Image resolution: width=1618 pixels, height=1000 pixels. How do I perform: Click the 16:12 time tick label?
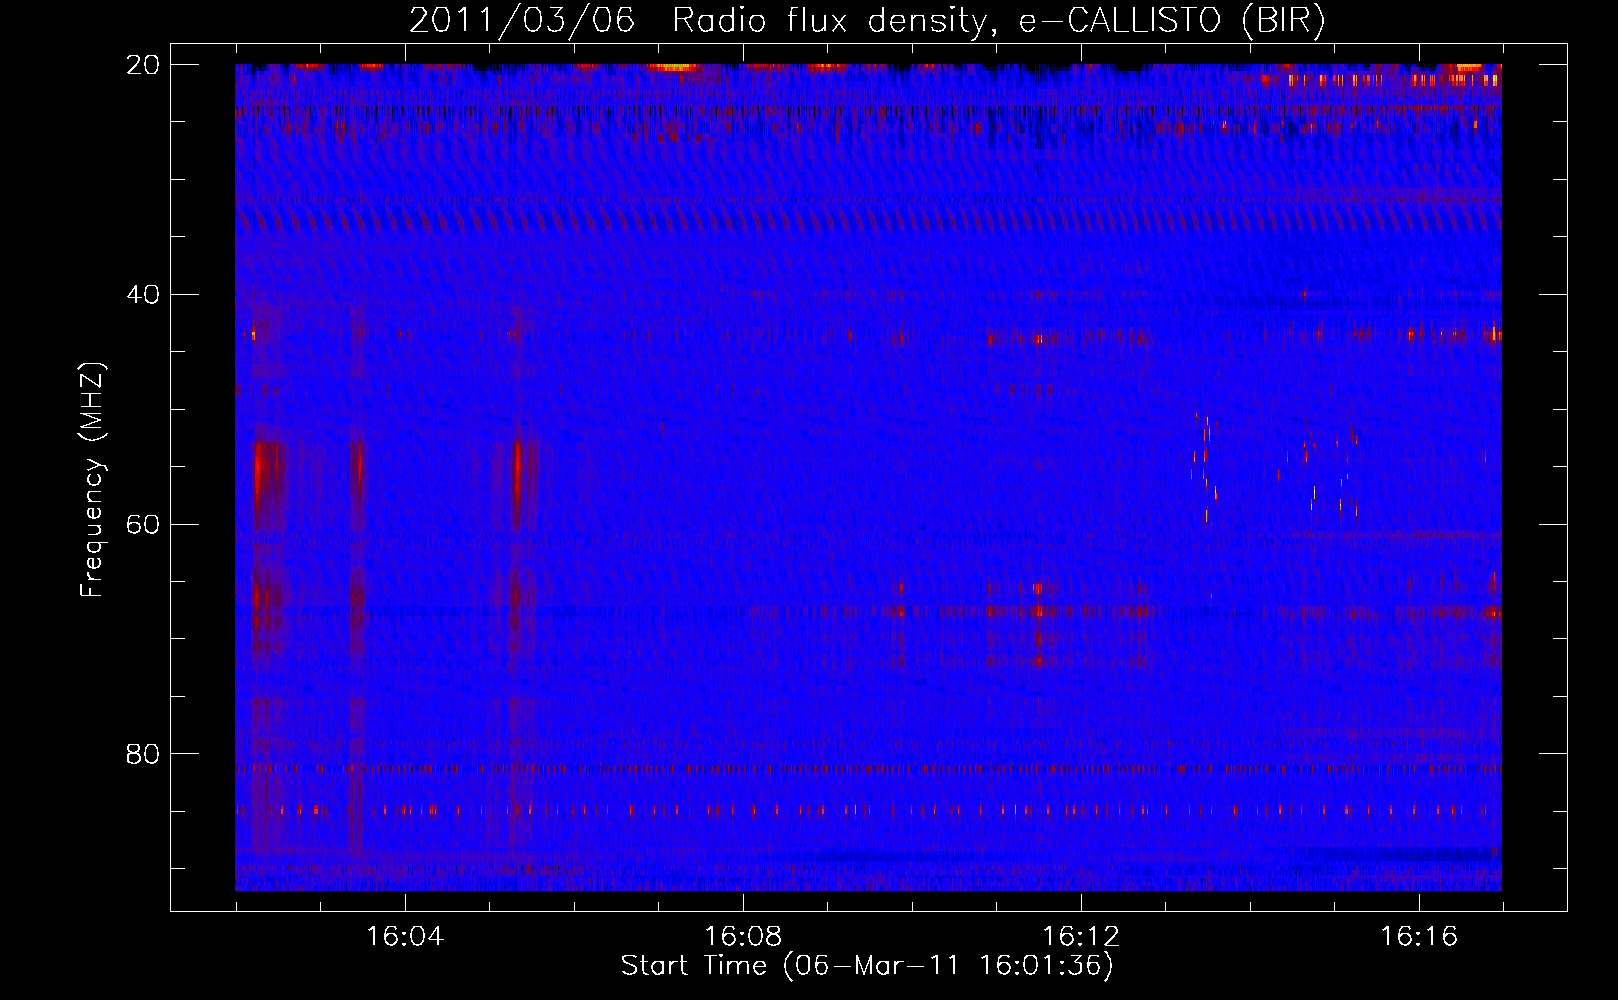click(1081, 937)
